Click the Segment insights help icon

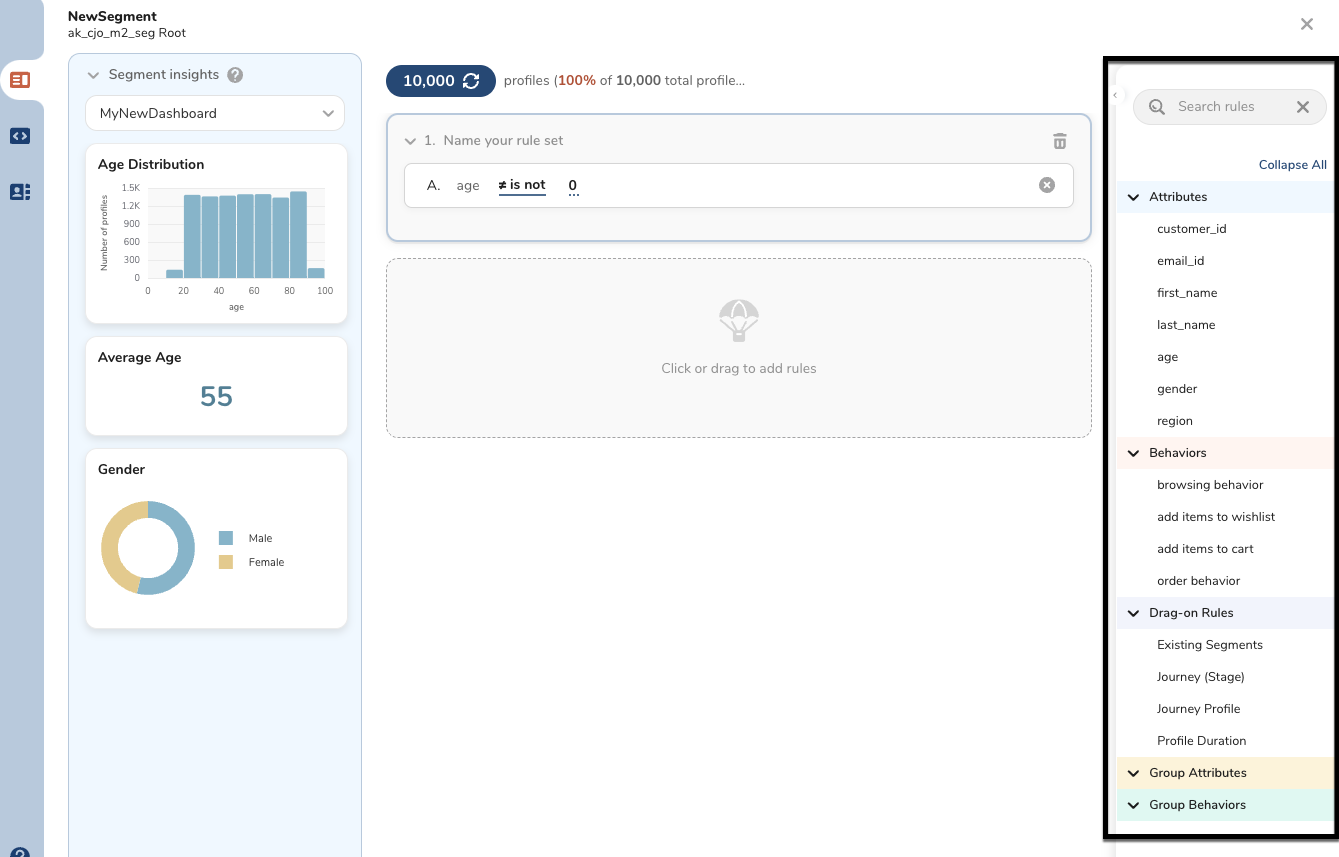tap(235, 75)
